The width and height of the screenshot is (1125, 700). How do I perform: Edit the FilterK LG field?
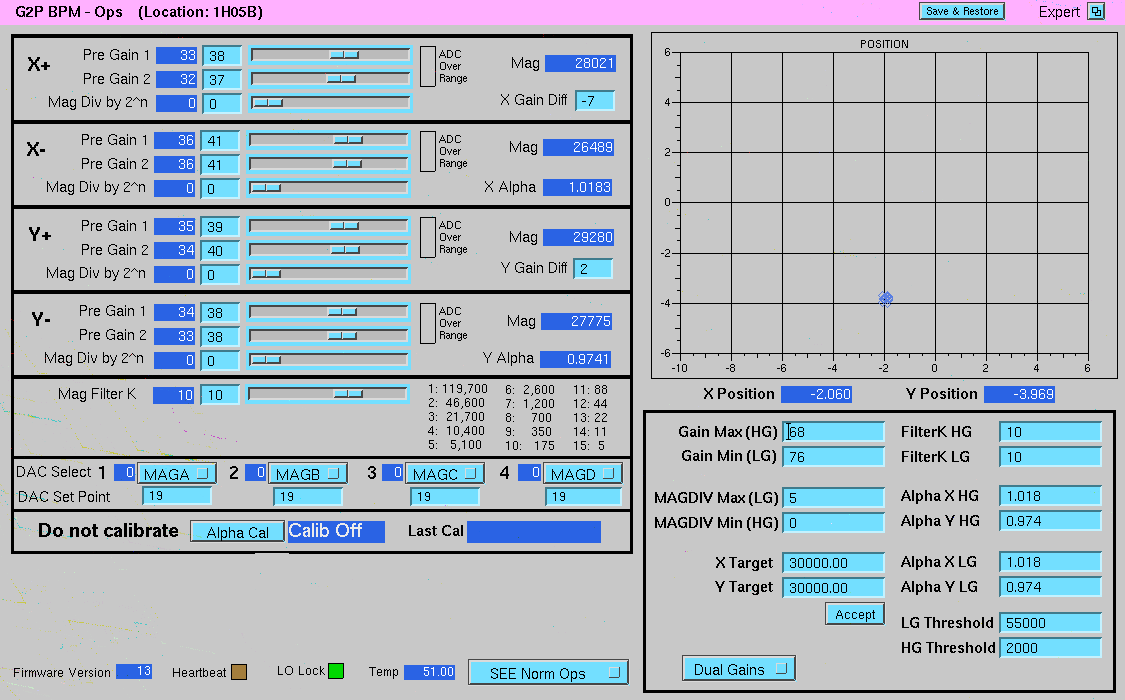[1050, 457]
